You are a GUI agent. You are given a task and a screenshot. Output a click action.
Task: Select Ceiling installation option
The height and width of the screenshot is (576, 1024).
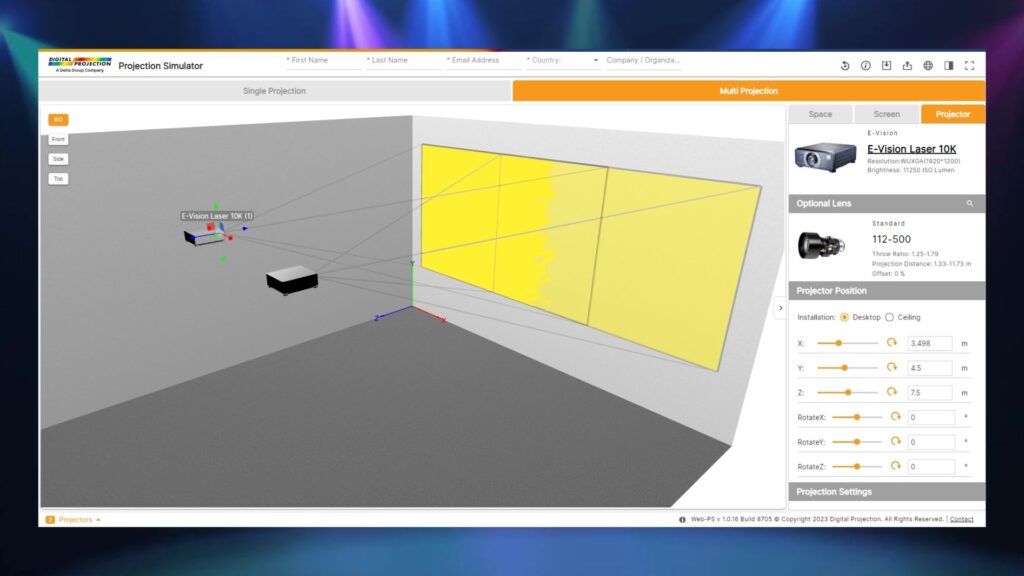coord(890,317)
